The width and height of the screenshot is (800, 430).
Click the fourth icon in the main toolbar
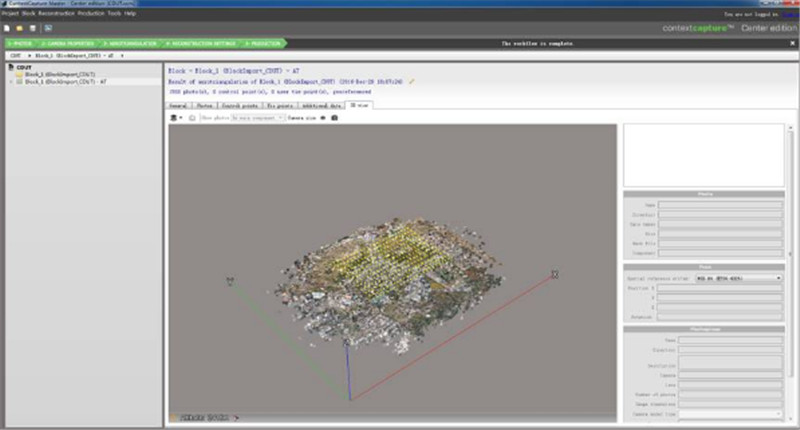(47, 27)
